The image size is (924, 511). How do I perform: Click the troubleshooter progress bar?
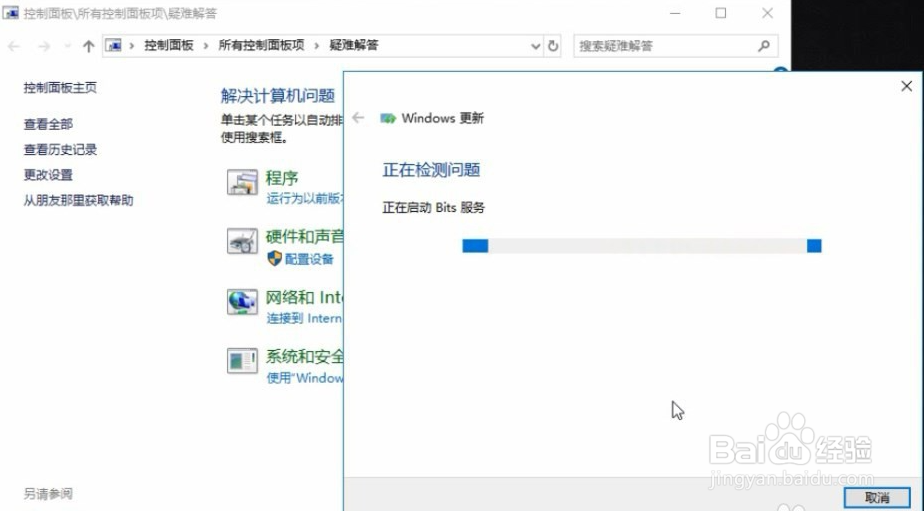pyautogui.click(x=642, y=246)
